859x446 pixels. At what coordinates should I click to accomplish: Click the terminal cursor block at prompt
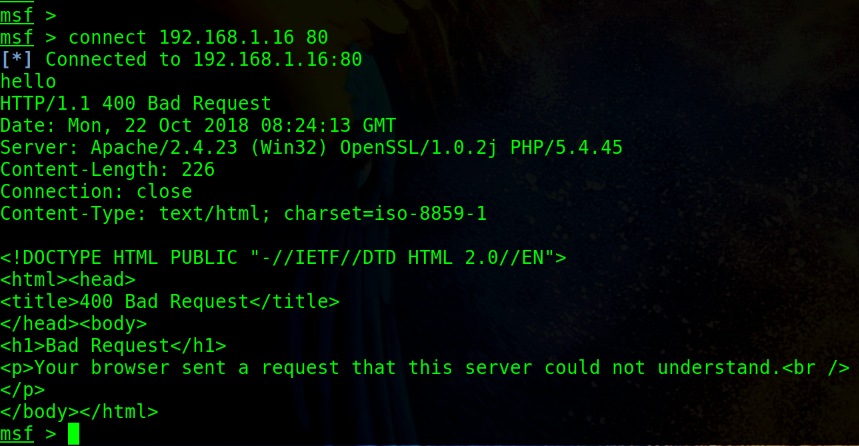point(73,434)
